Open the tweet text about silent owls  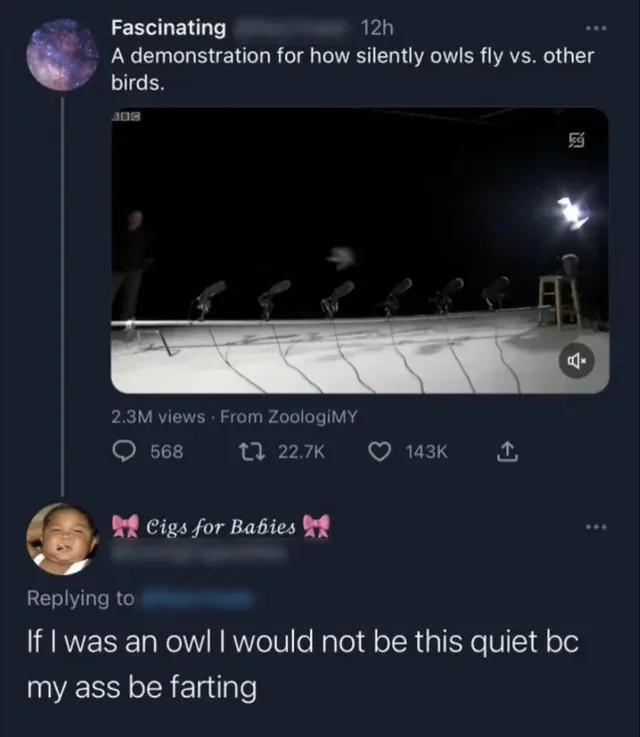pos(350,68)
